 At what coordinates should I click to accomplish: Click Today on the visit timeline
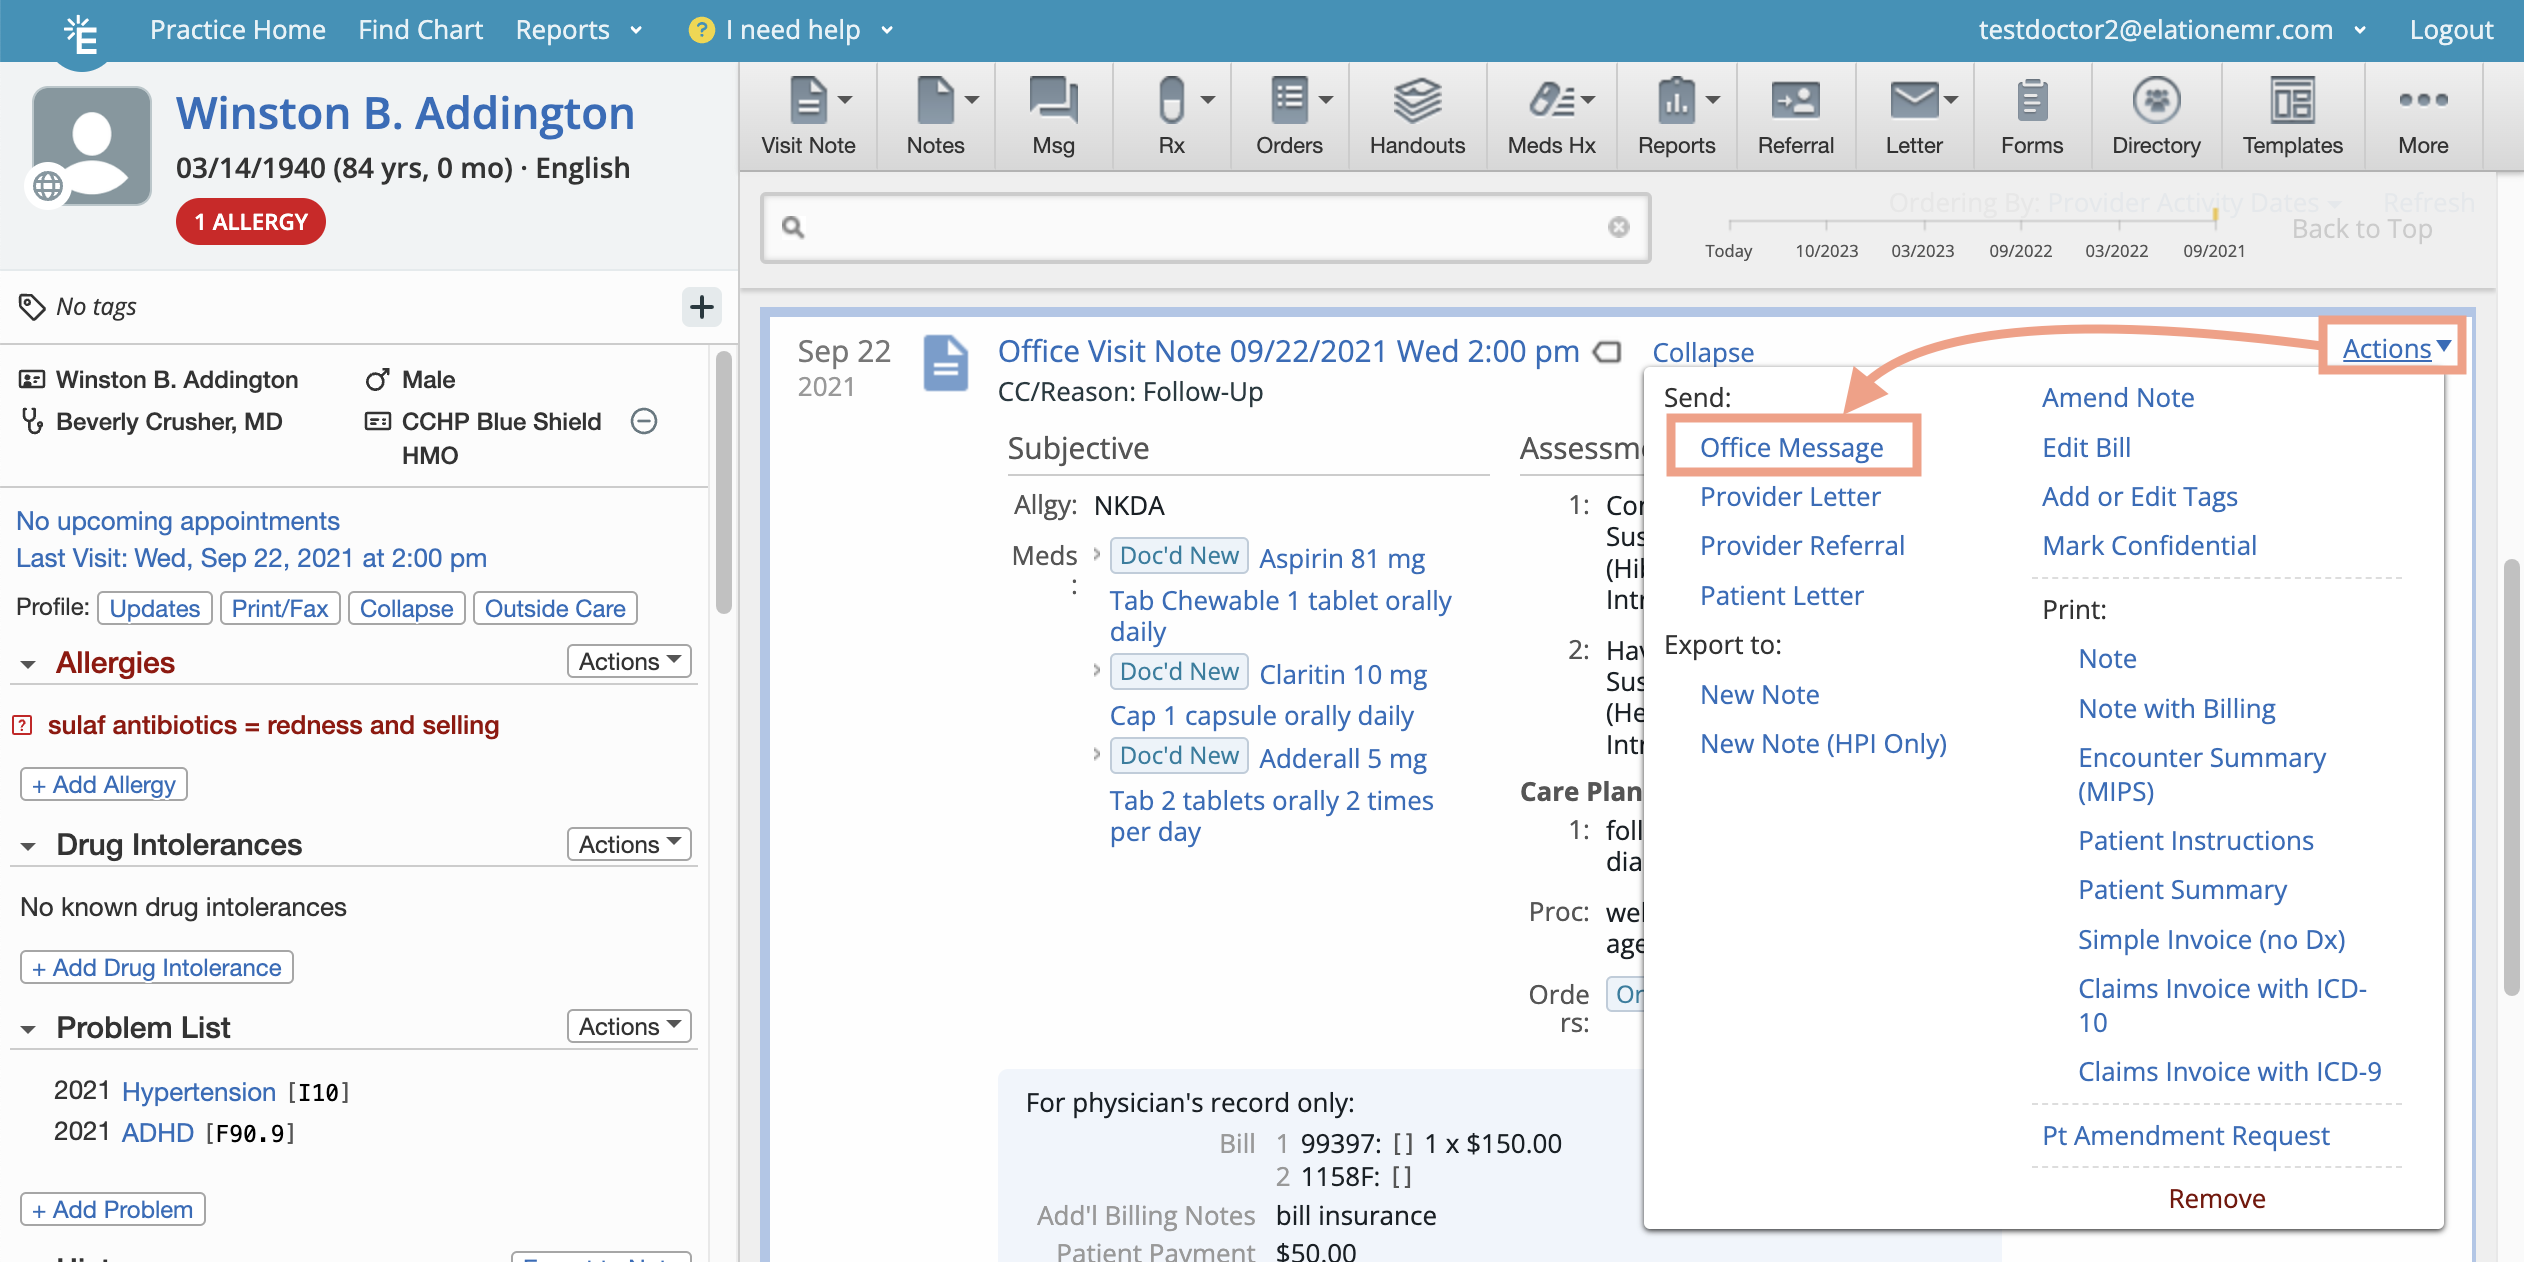point(1728,251)
